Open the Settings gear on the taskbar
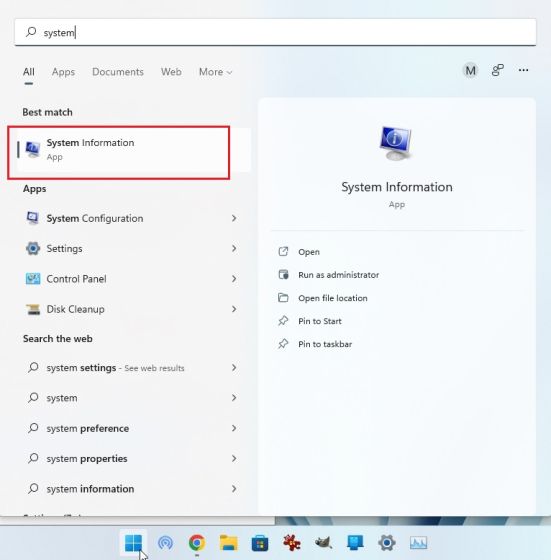551x560 pixels. click(387, 543)
